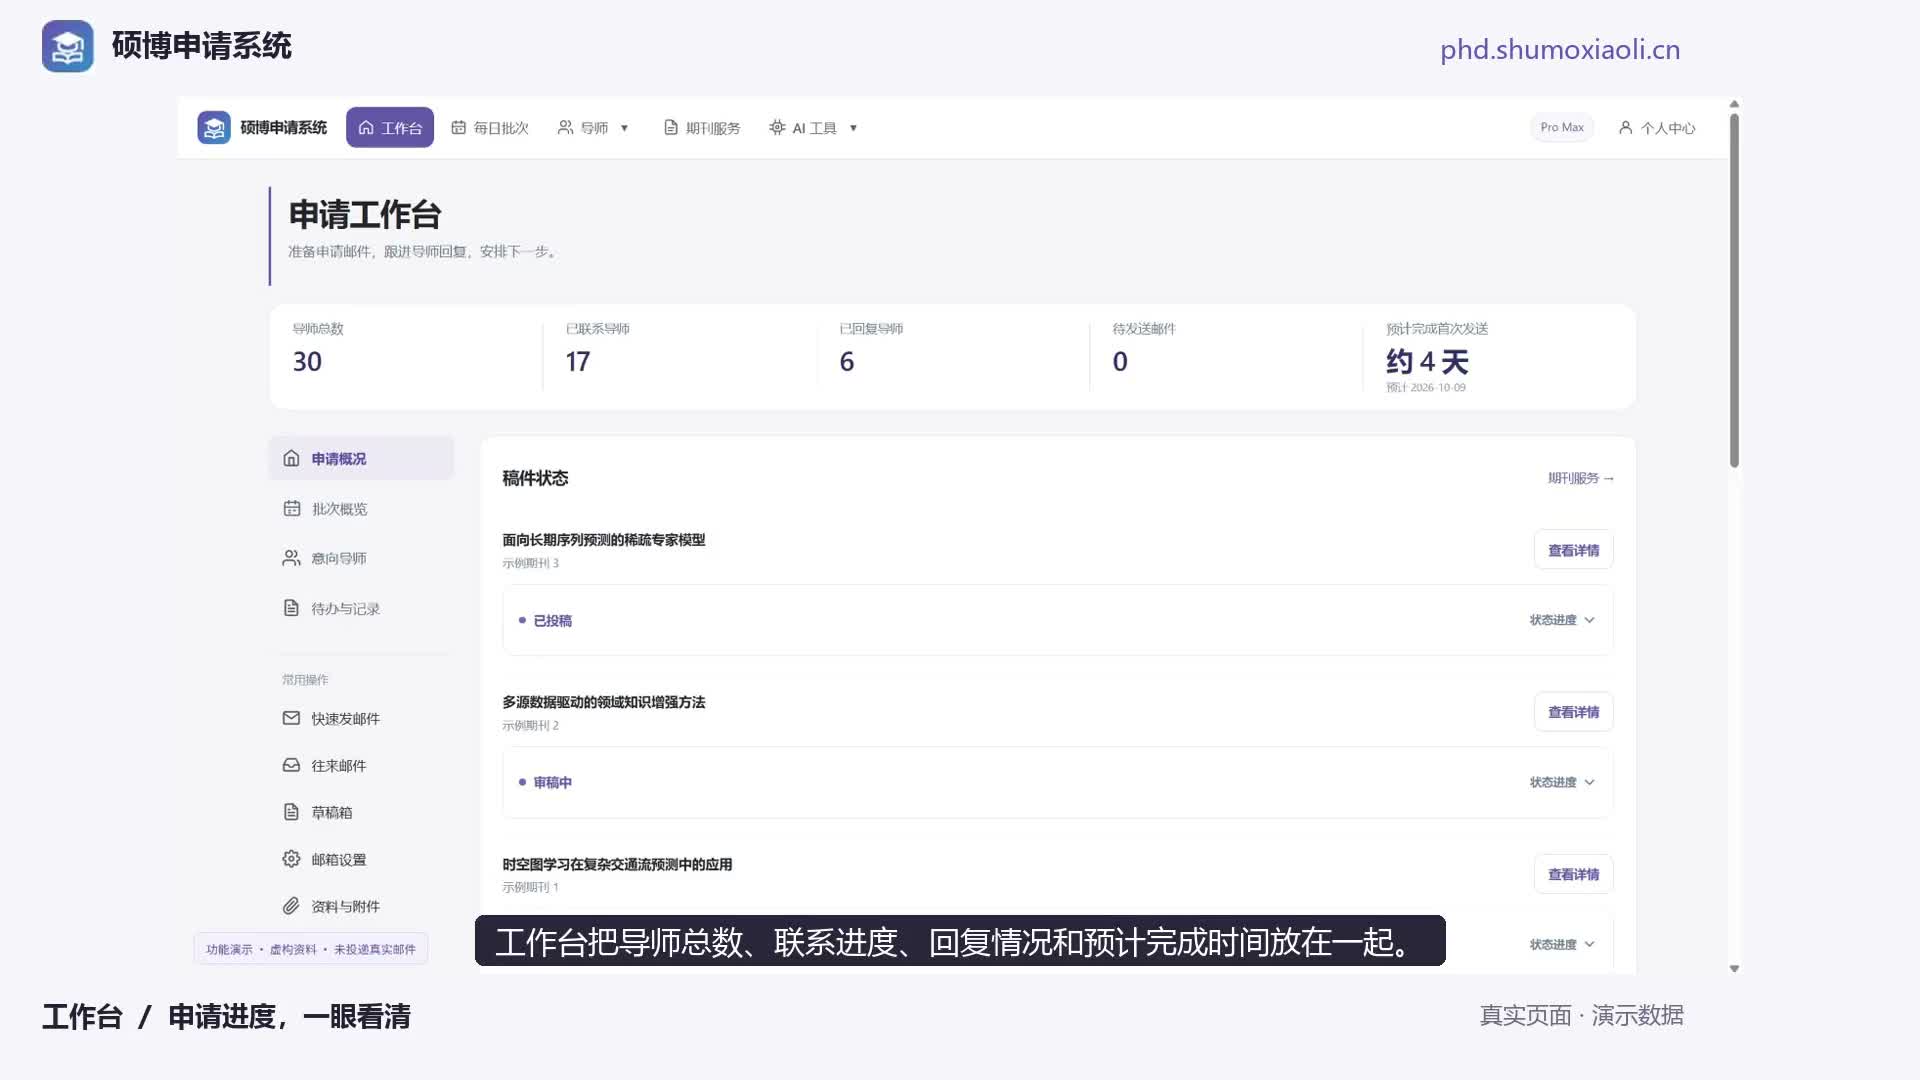Click the people icon beside 意向导师
This screenshot has height=1080, width=1920.
pyautogui.click(x=291, y=558)
